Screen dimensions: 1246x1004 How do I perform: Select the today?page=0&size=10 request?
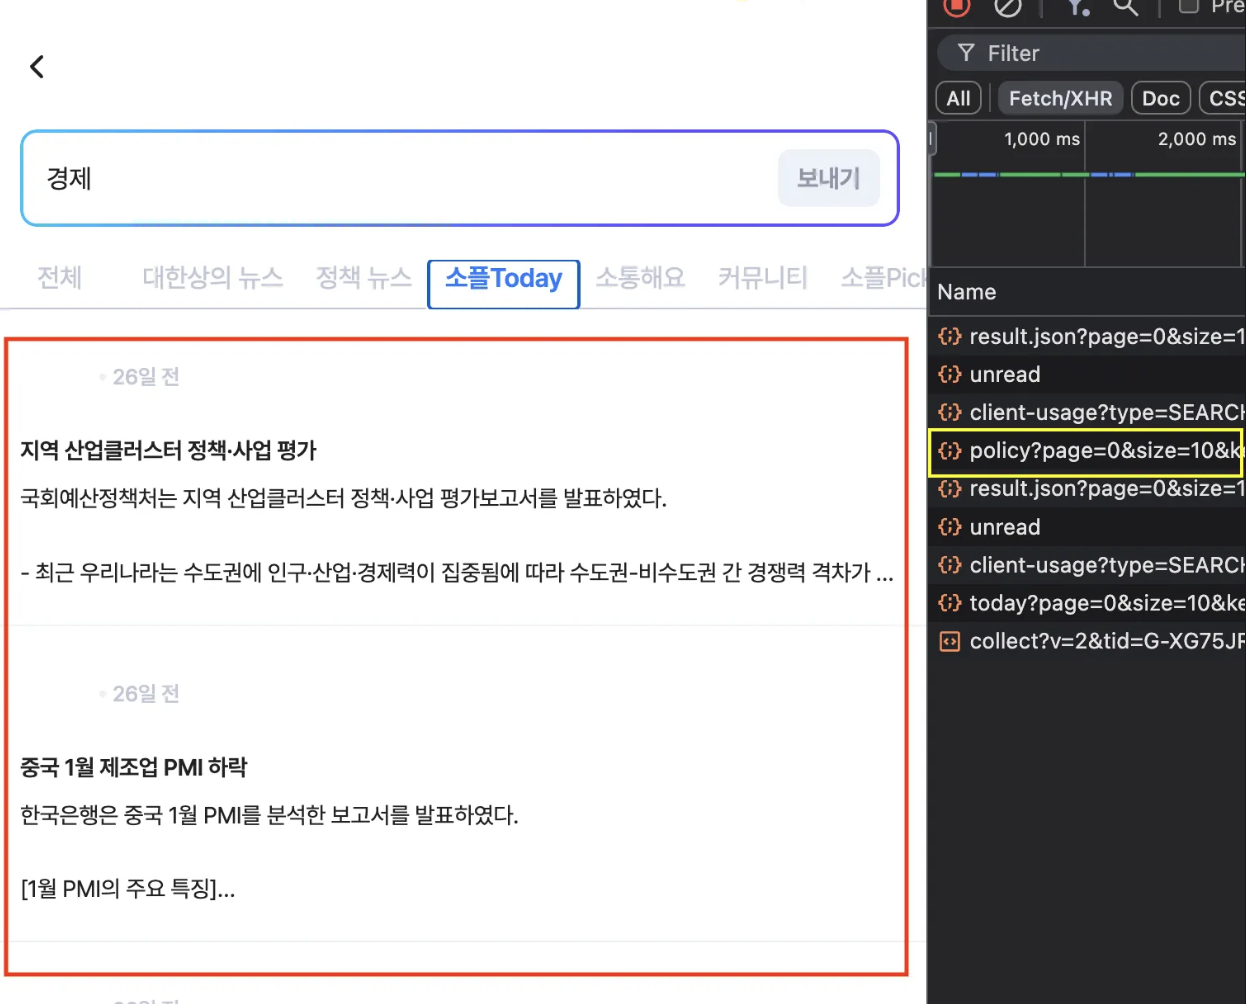[x=1088, y=603]
